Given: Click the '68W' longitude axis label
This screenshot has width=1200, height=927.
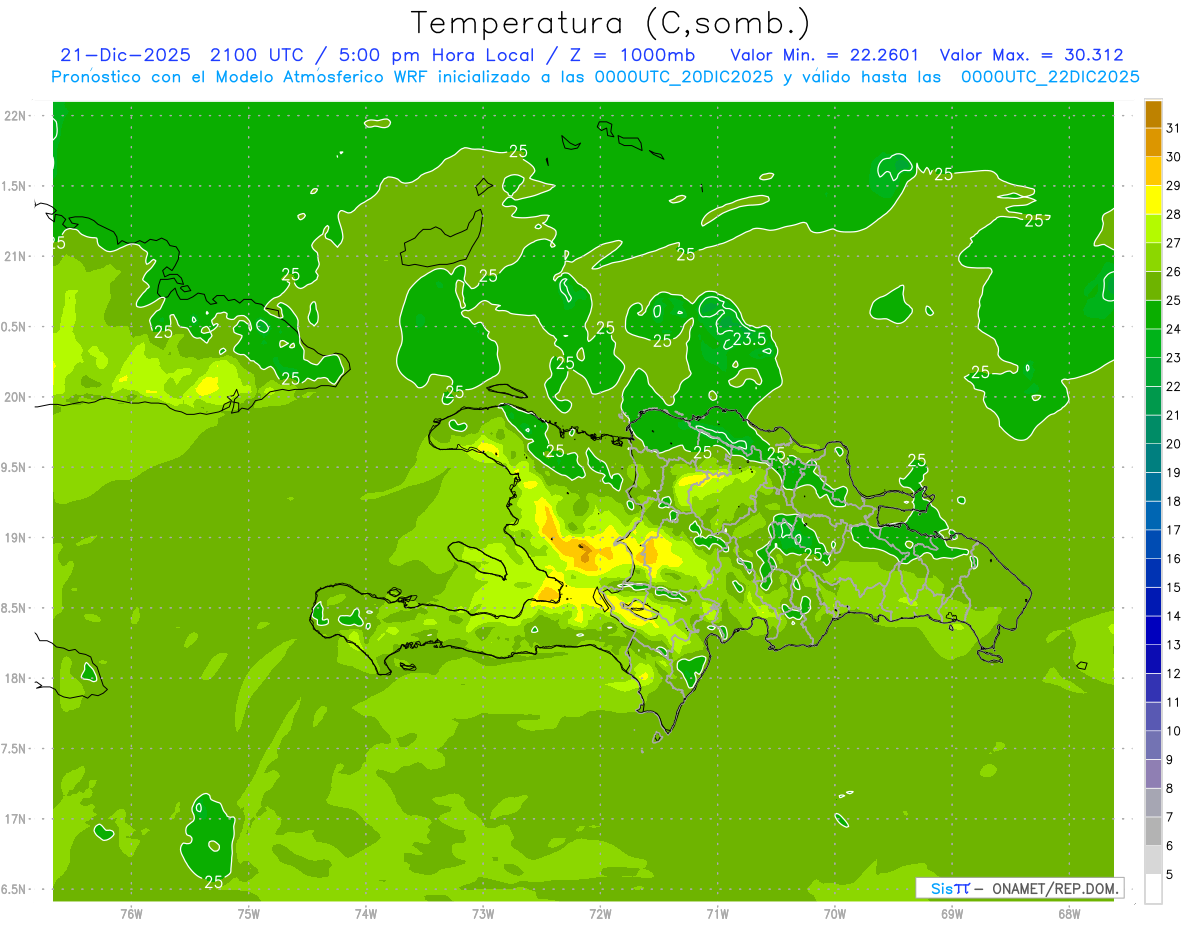Looking at the screenshot, I should pos(1069,914).
